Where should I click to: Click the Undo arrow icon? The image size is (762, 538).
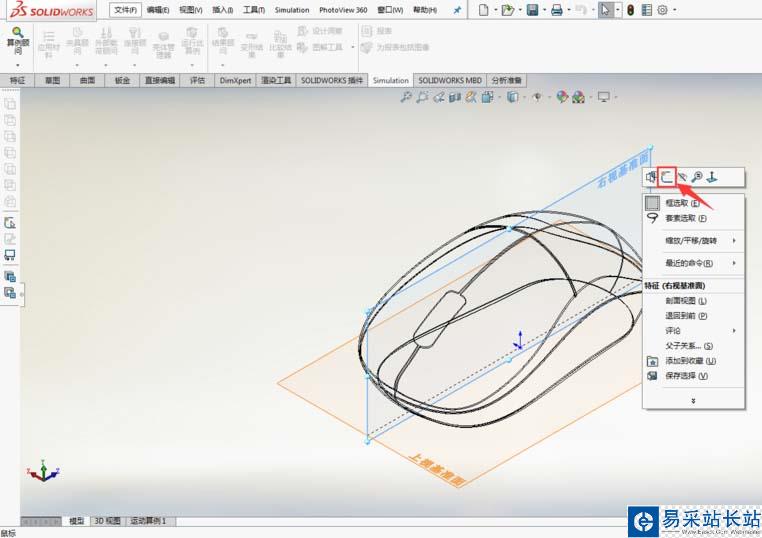tap(581, 10)
